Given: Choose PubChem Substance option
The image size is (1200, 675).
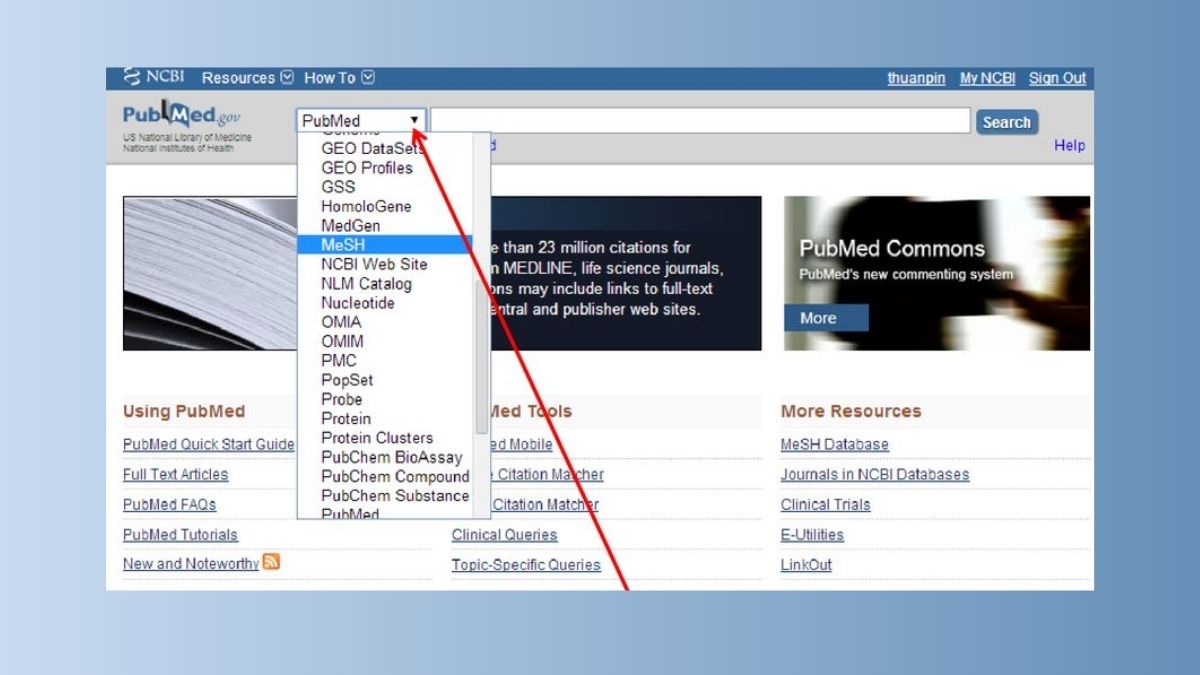Looking at the screenshot, I should click(395, 496).
